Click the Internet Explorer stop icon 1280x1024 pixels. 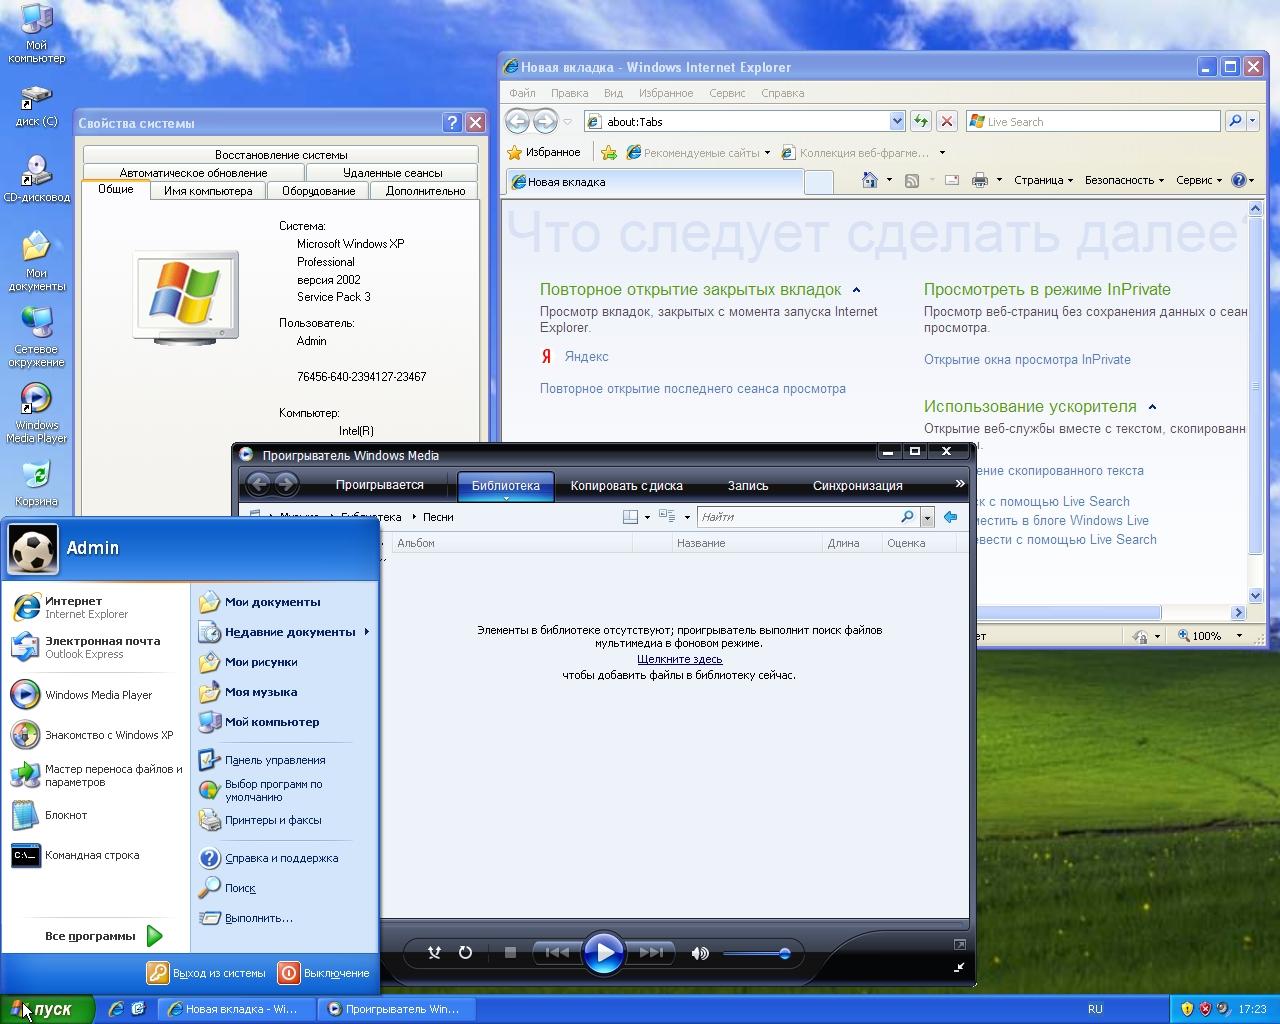(947, 121)
